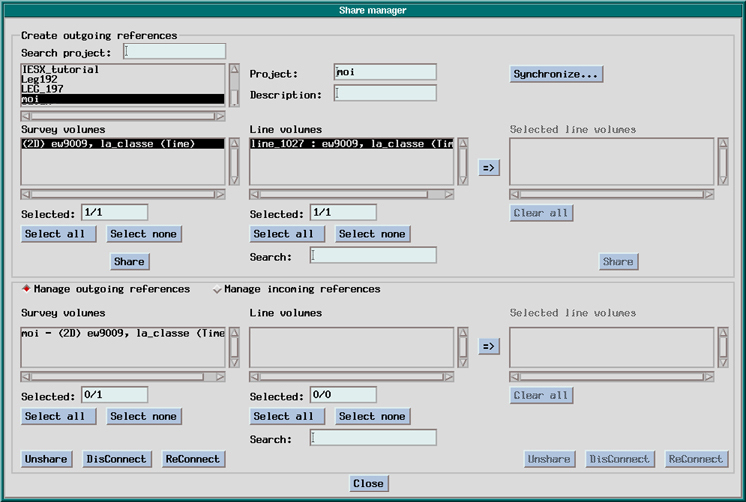This screenshot has height=502, width=746.
Task: Click Unshare for selected line volumes
Action: (x=549, y=459)
